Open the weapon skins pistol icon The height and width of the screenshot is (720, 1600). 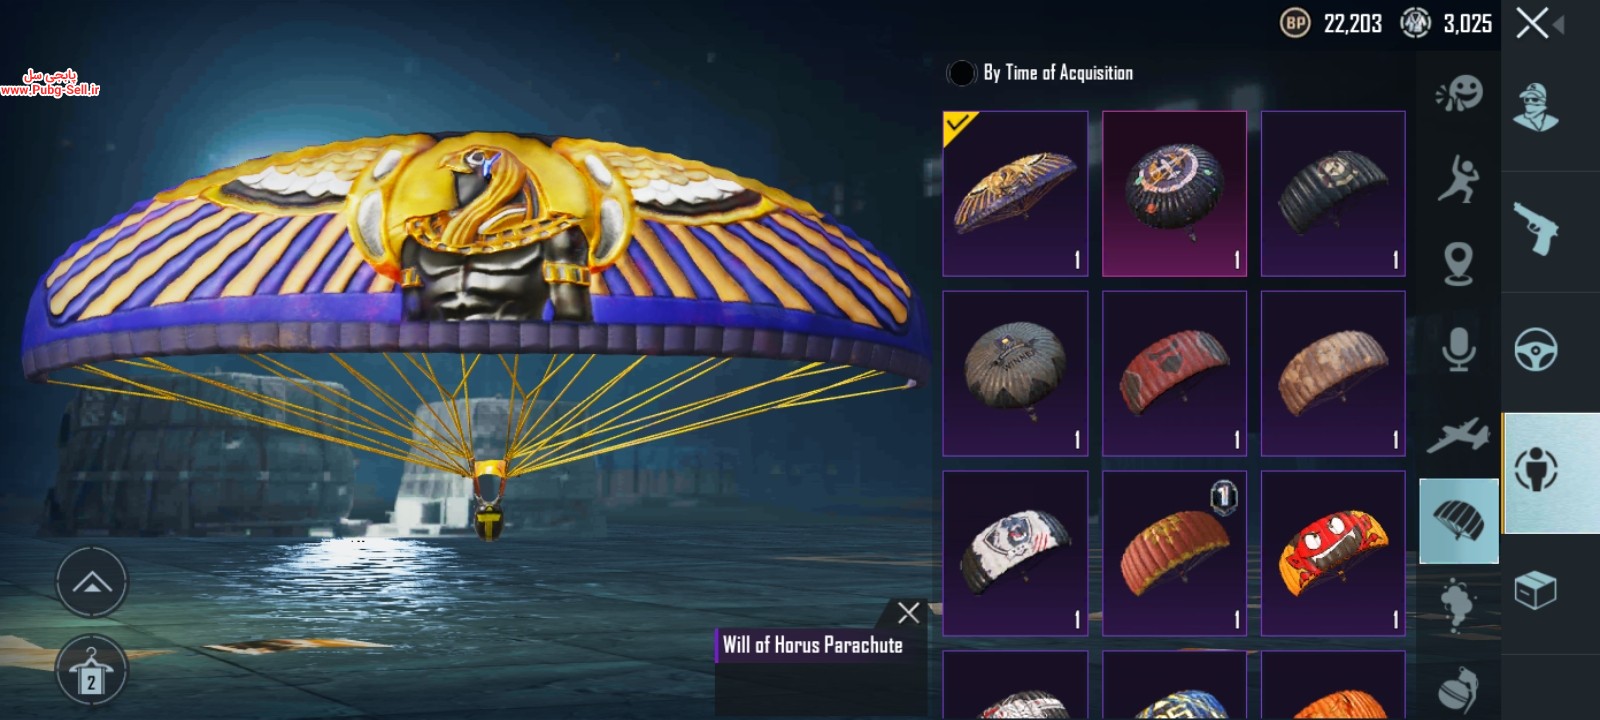1535,229
